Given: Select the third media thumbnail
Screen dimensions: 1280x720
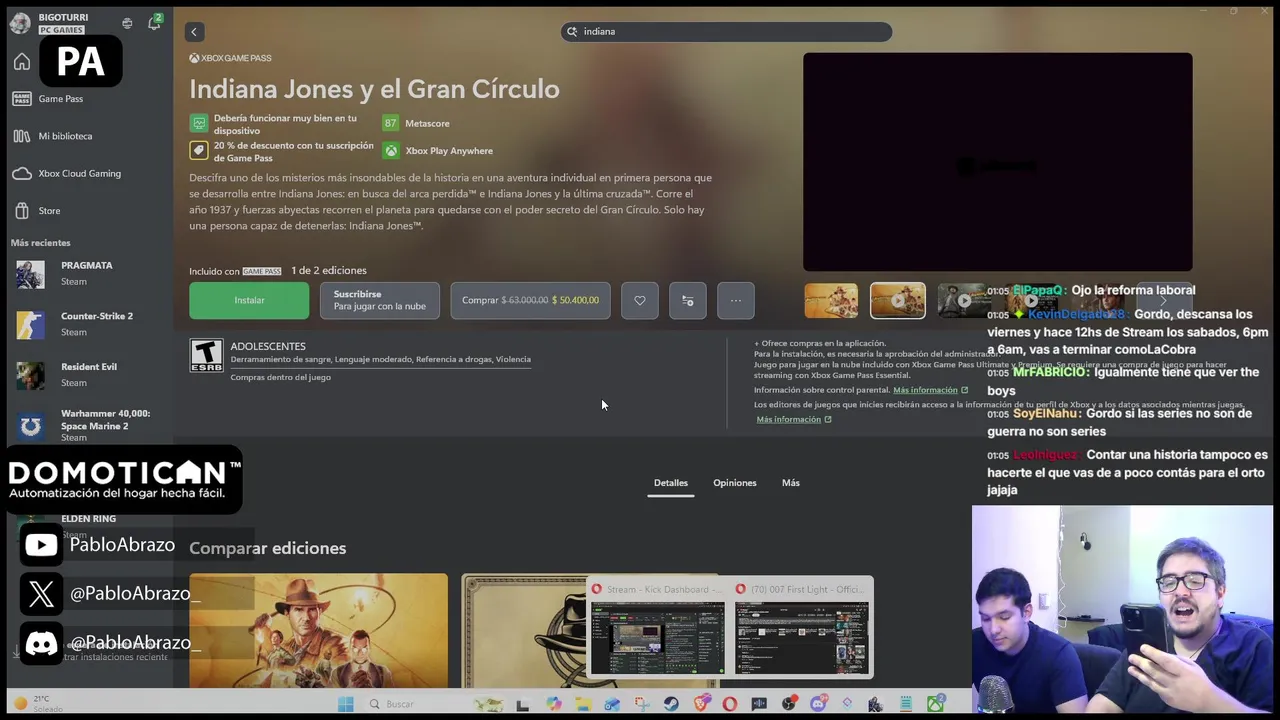Looking at the screenshot, I should pos(962,301).
